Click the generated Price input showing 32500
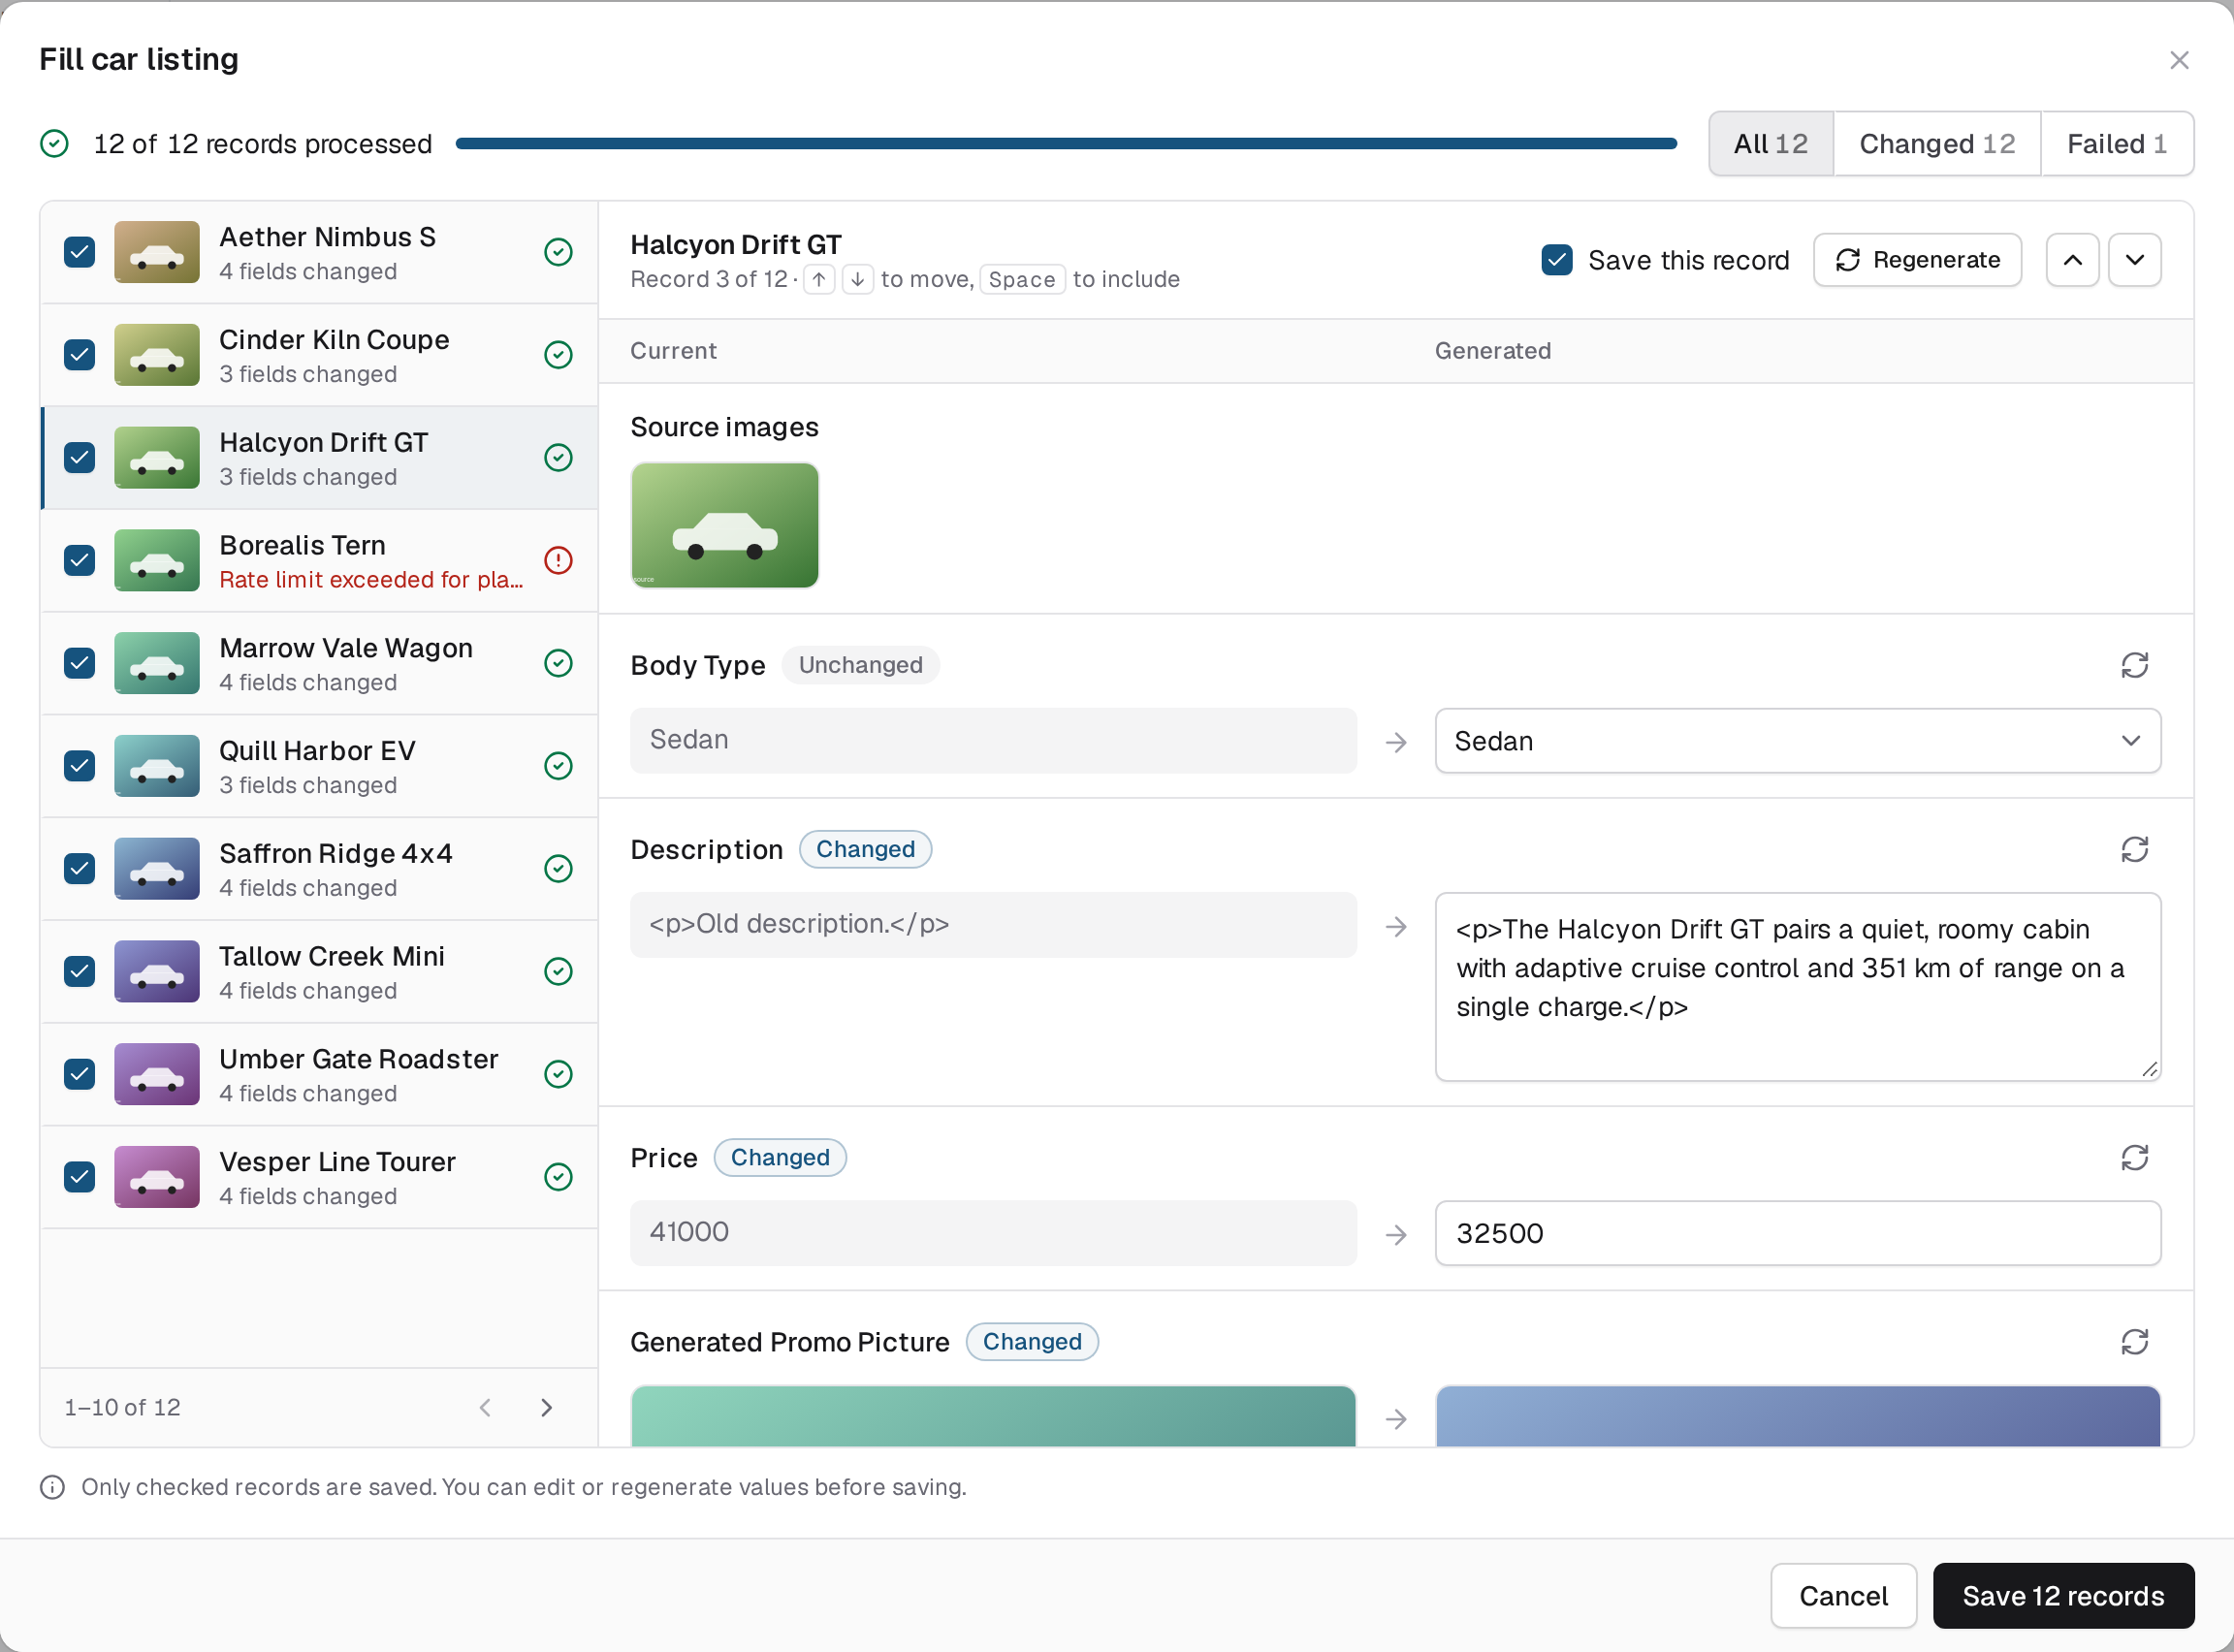Image resolution: width=2234 pixels, height=1652 pixels. point(1797,1233)
